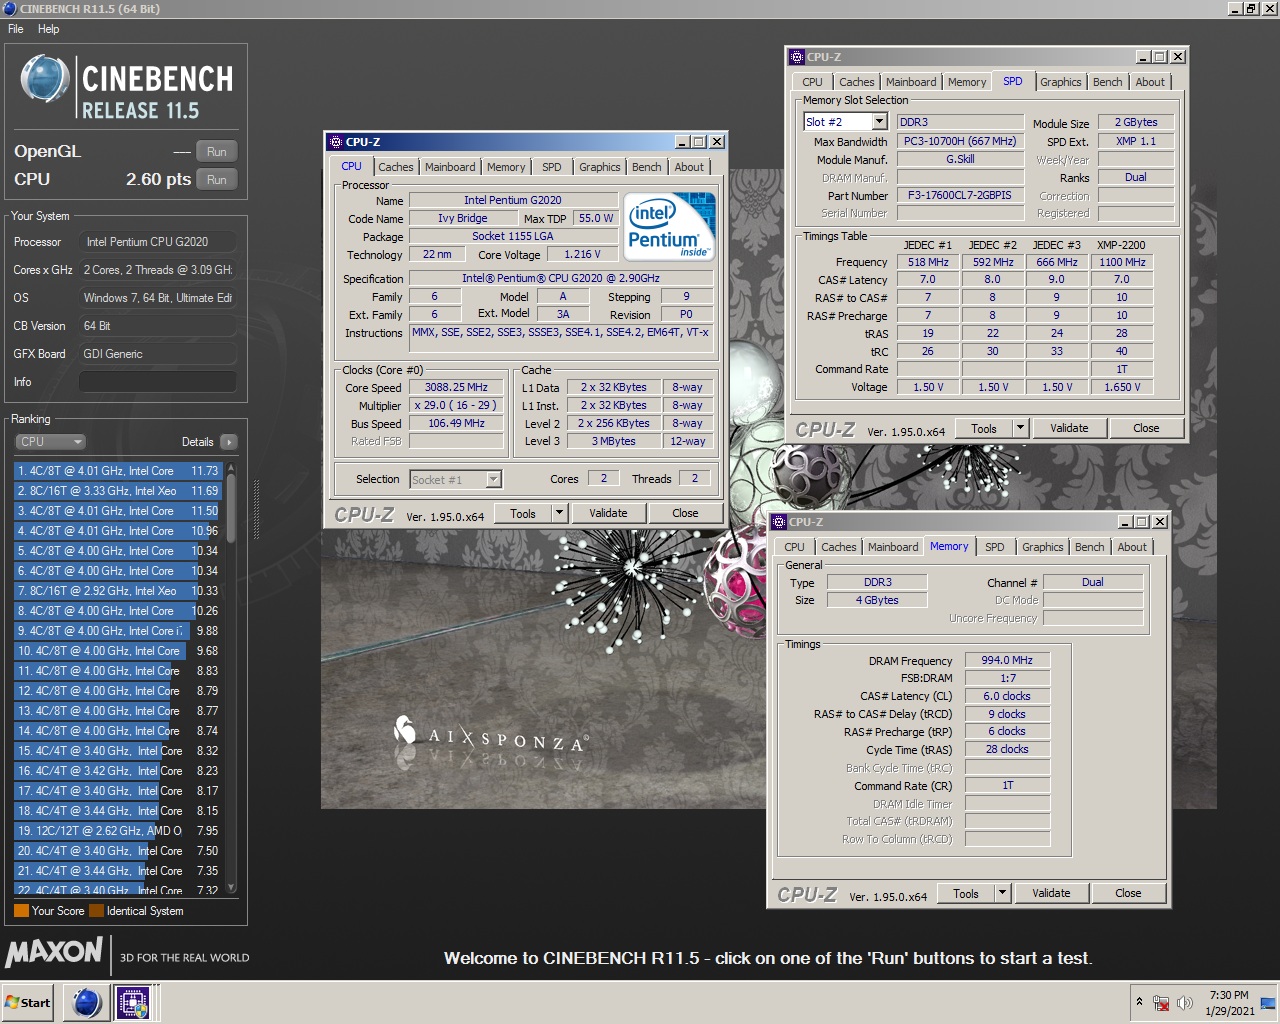
Task: Click Close button in the CPU window
Action: [685, 514]
